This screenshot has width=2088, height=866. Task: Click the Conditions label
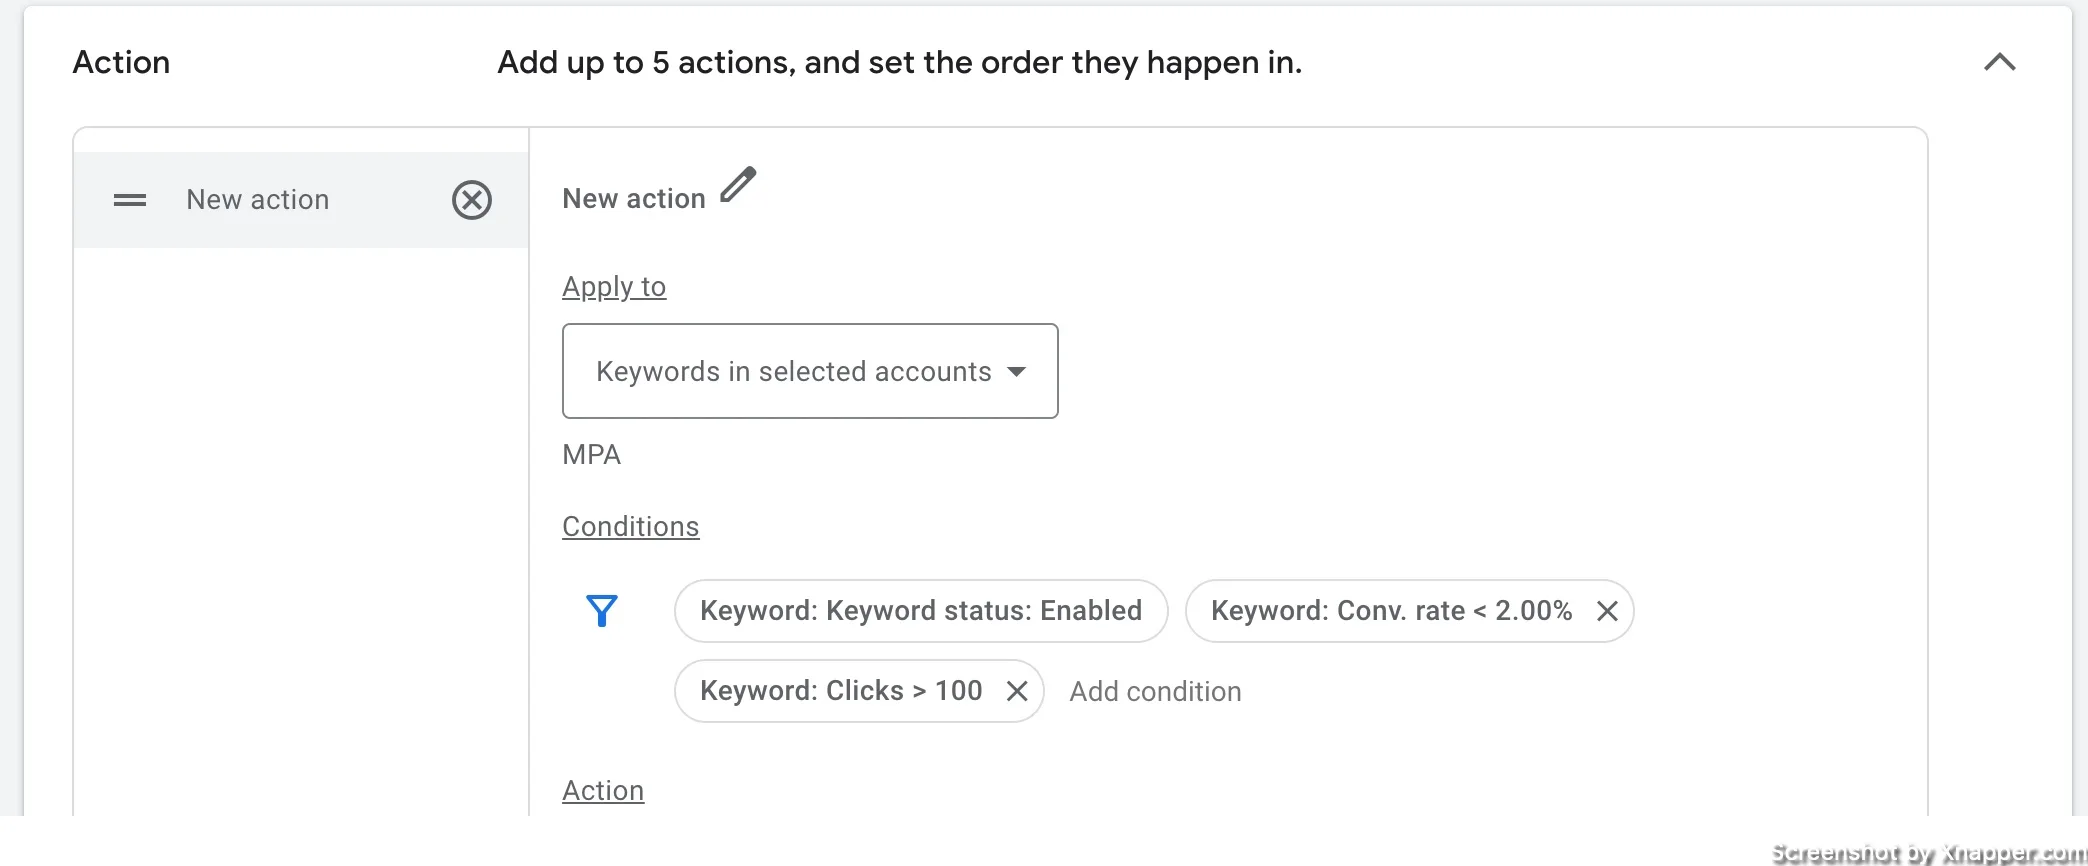coord(630,527)
